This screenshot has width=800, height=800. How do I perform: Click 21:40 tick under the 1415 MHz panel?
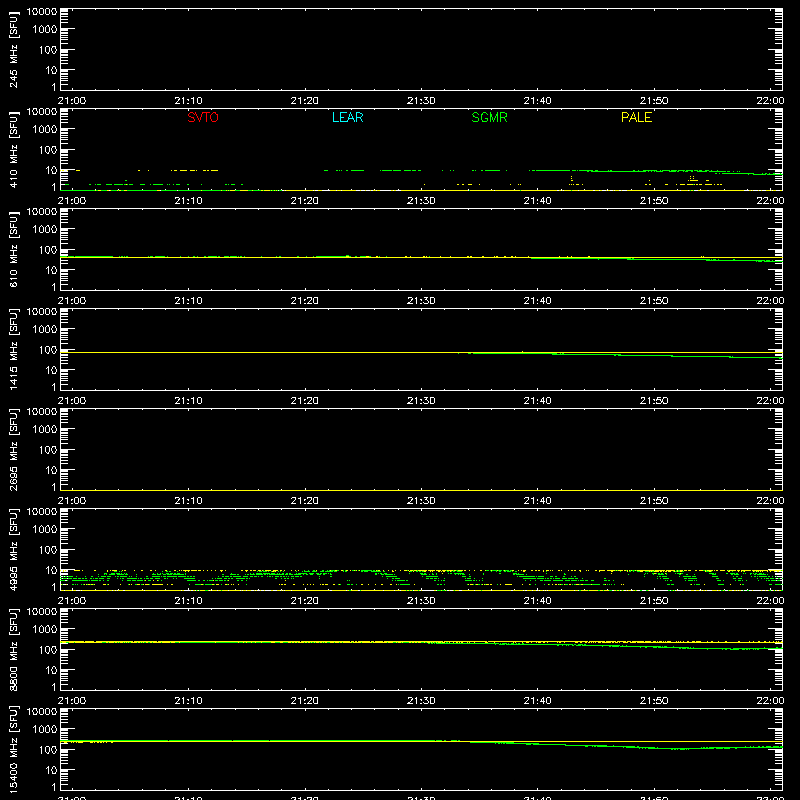537,401
